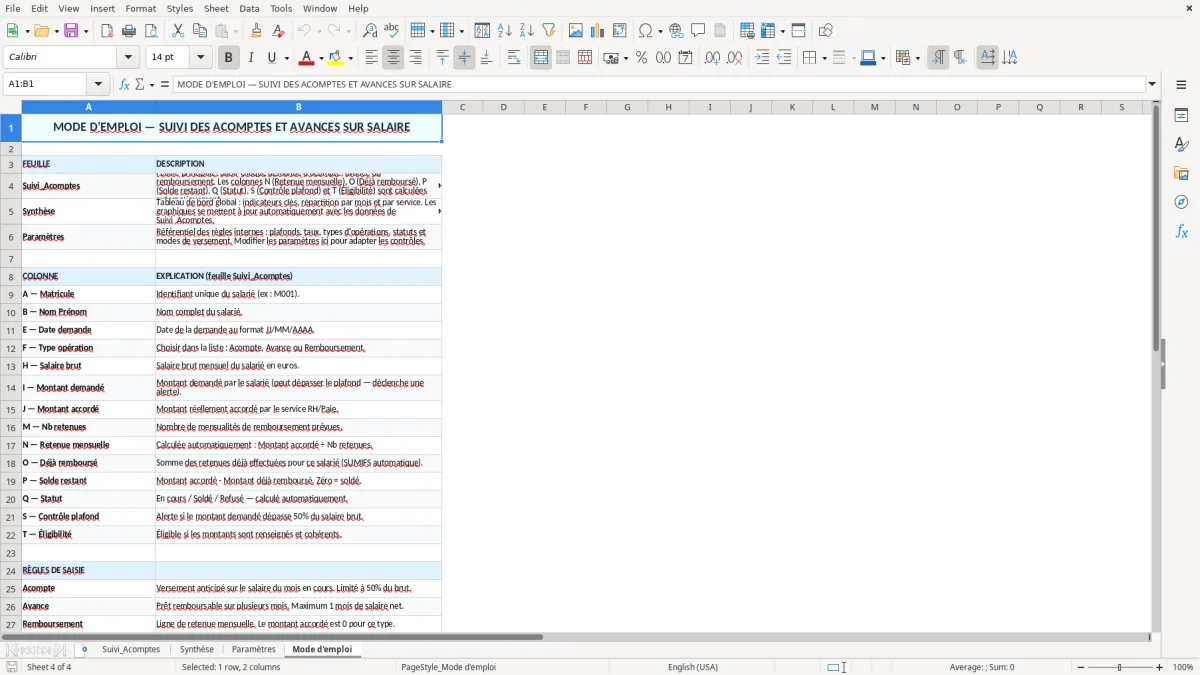Toggle Align Right alignment
Viewport: 1200px width, 675px height.
click(x=415, y=58)
